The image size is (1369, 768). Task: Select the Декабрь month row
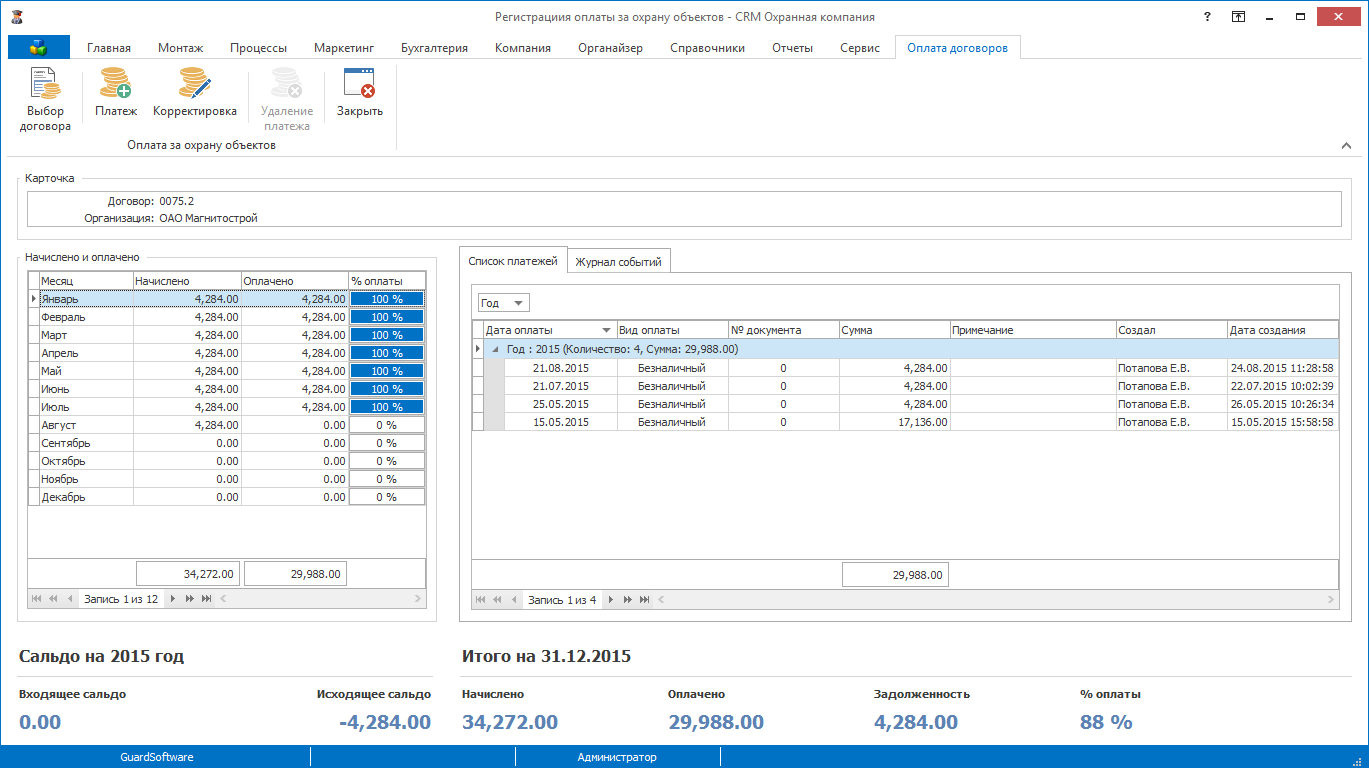coord(227,497)
